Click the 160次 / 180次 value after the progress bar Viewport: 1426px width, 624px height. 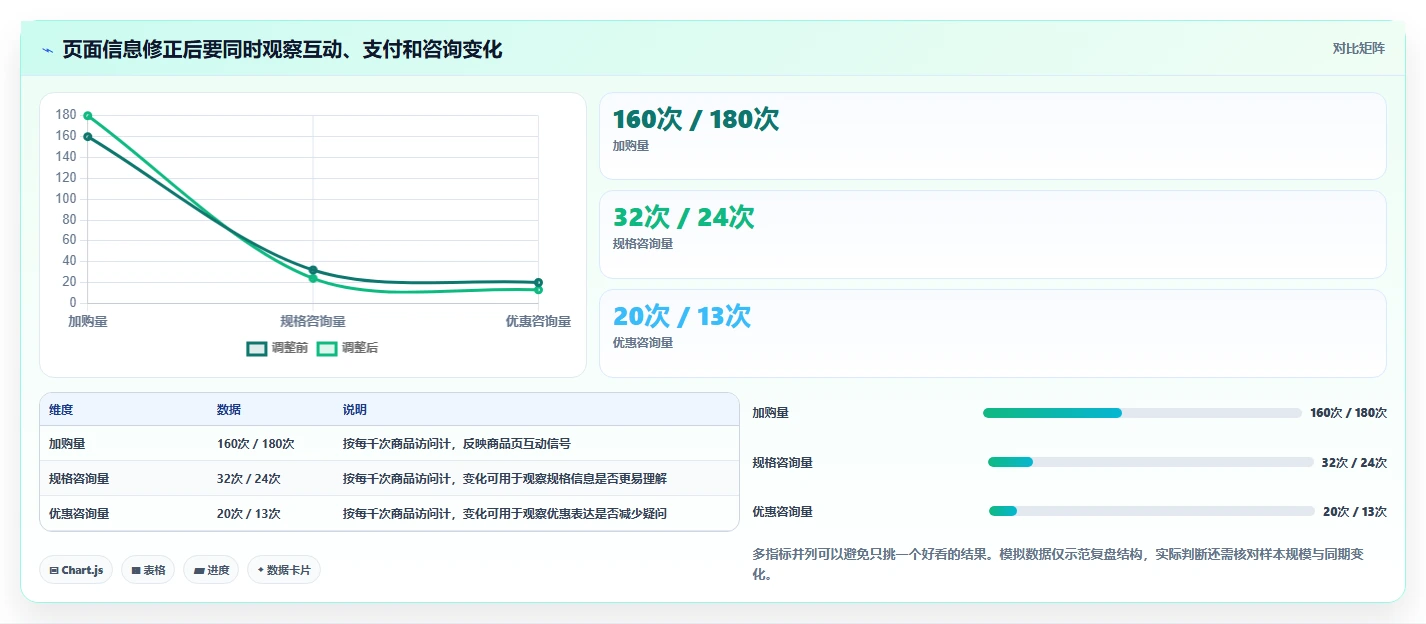1348,413
